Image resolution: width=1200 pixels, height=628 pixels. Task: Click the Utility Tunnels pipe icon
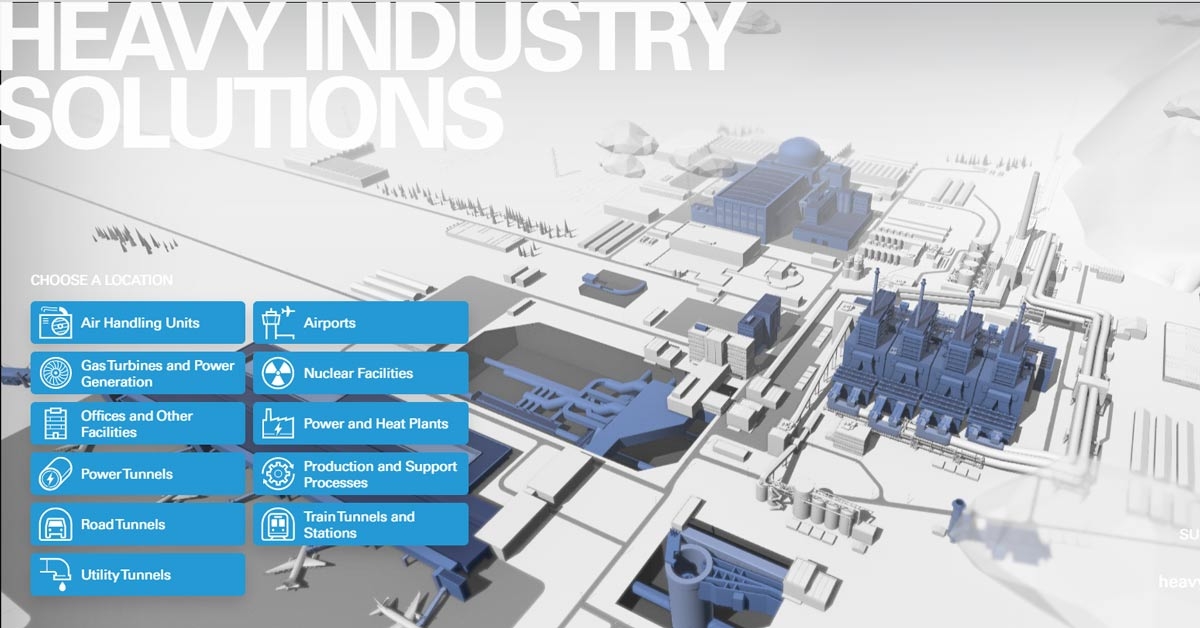(x=54, y=575)
